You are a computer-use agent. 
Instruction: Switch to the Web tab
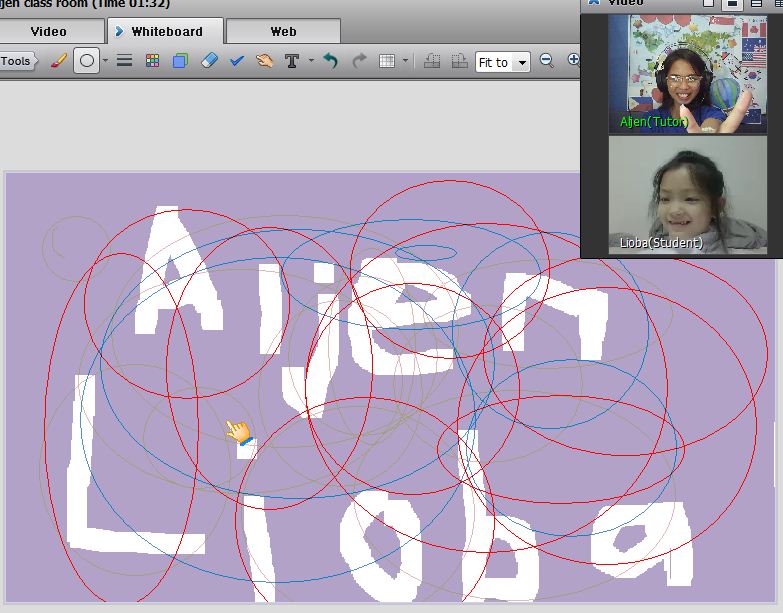tap(283, 31)
